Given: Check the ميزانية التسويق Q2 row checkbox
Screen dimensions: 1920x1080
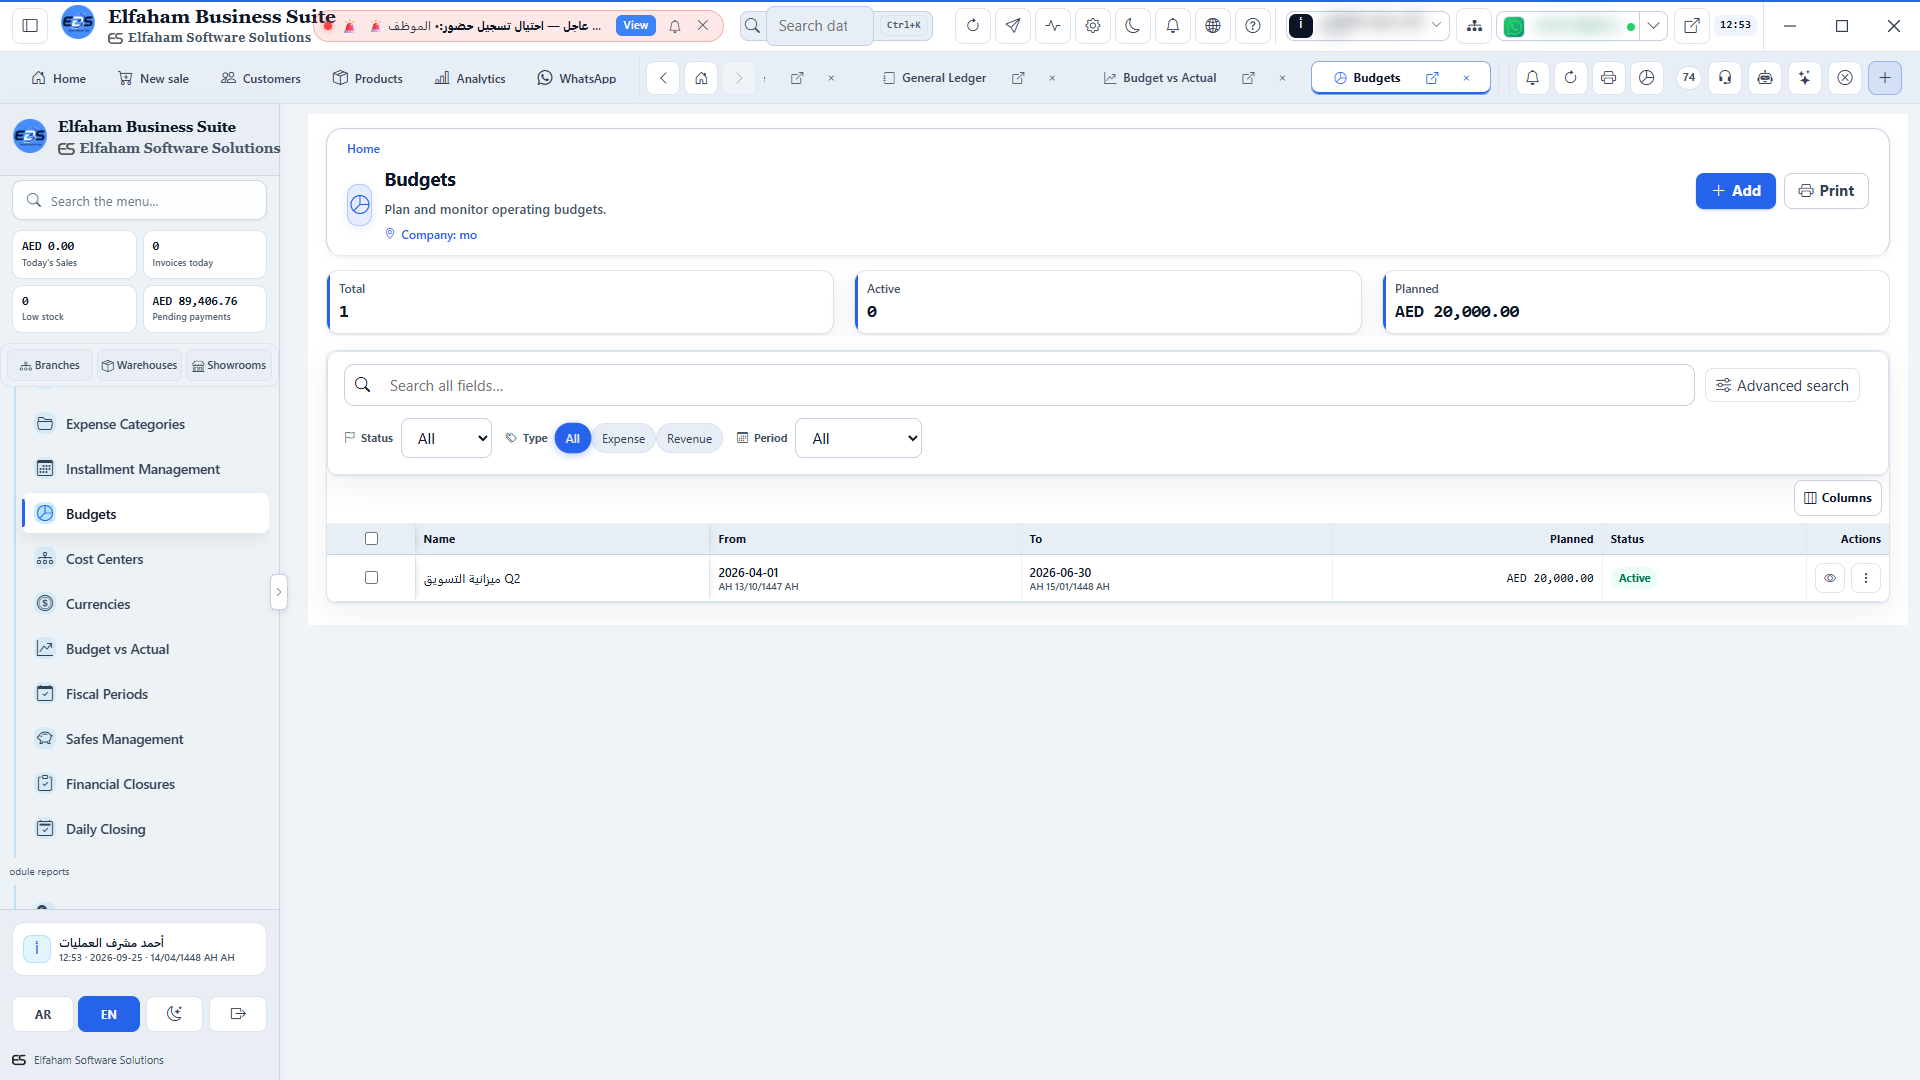Looking at the screenshot, I should click(x=371, y=578).
